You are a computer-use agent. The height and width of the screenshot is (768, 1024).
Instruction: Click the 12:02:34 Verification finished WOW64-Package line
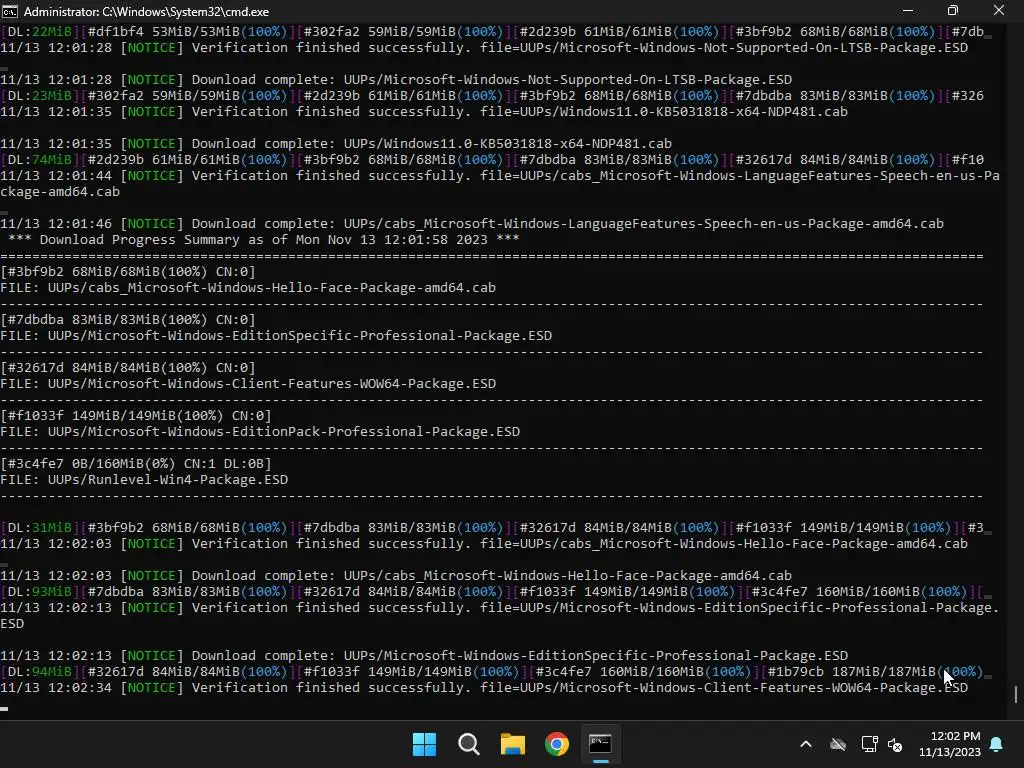pyautogui.click(x=484, y=688)
